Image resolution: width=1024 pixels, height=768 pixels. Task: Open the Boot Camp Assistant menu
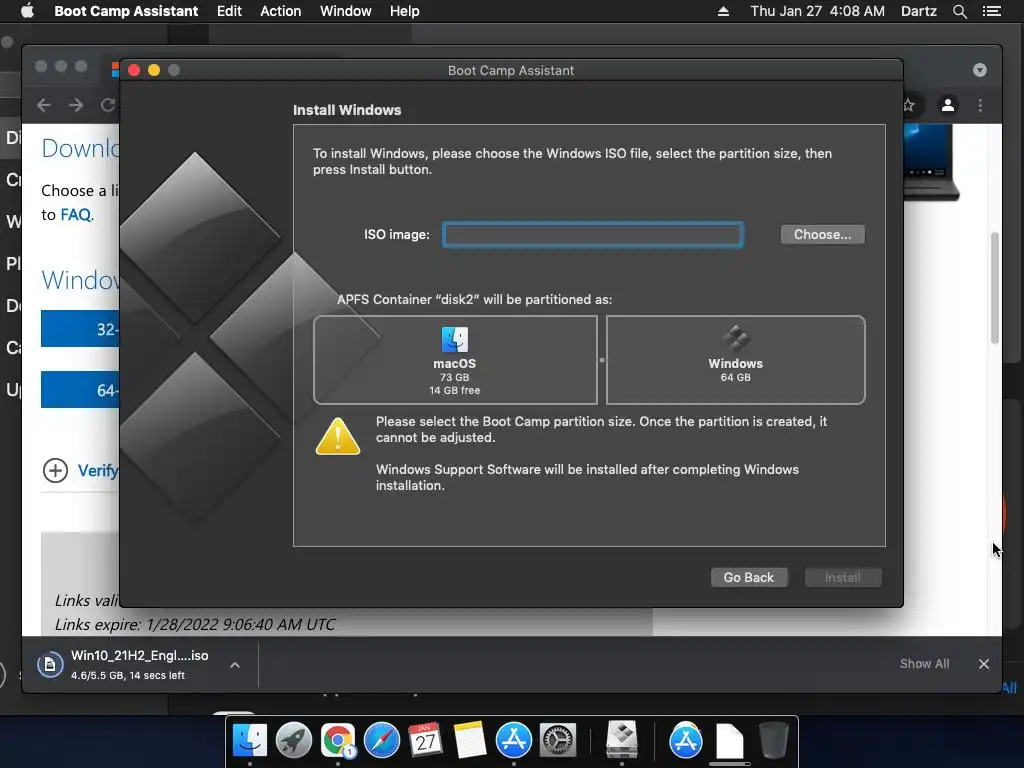click(126, 11)
